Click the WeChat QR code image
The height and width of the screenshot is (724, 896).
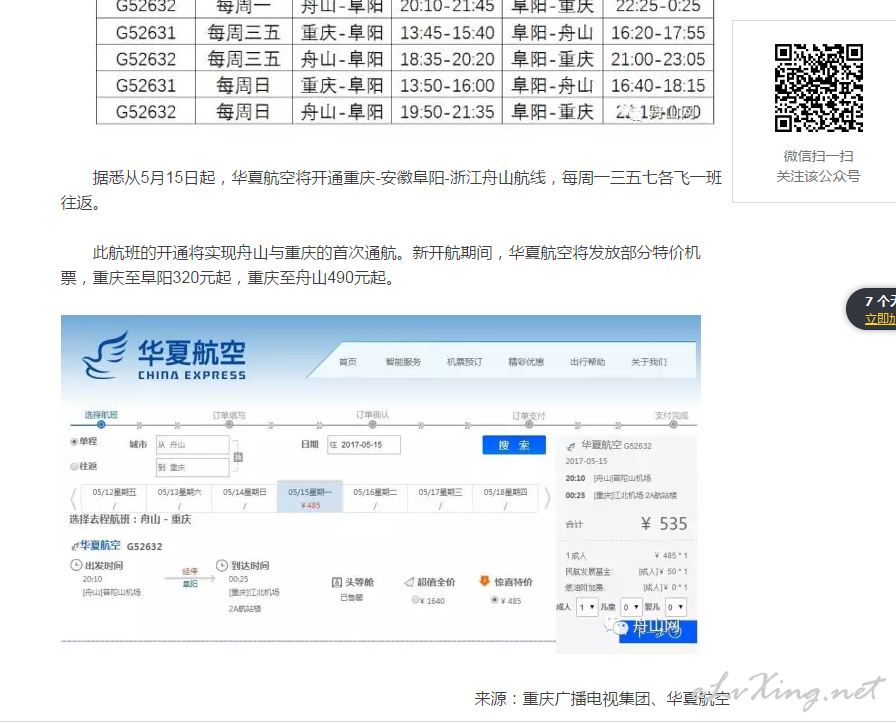tap(818, 87)
